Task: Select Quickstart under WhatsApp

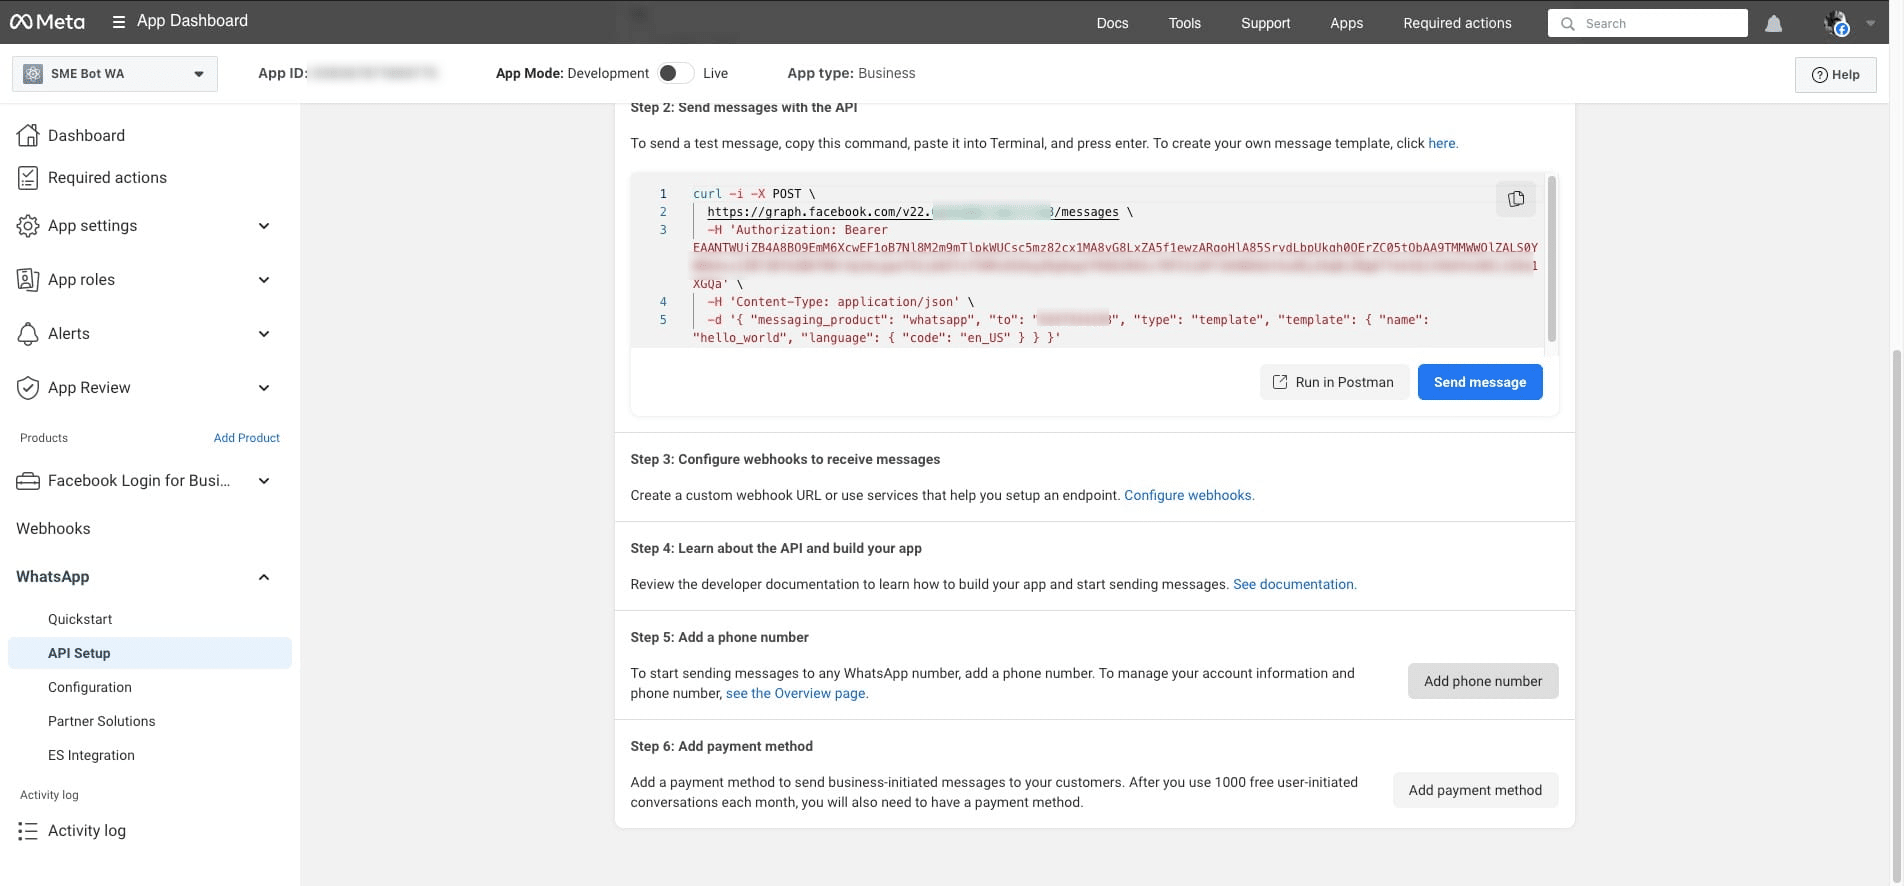Action: 150,619
